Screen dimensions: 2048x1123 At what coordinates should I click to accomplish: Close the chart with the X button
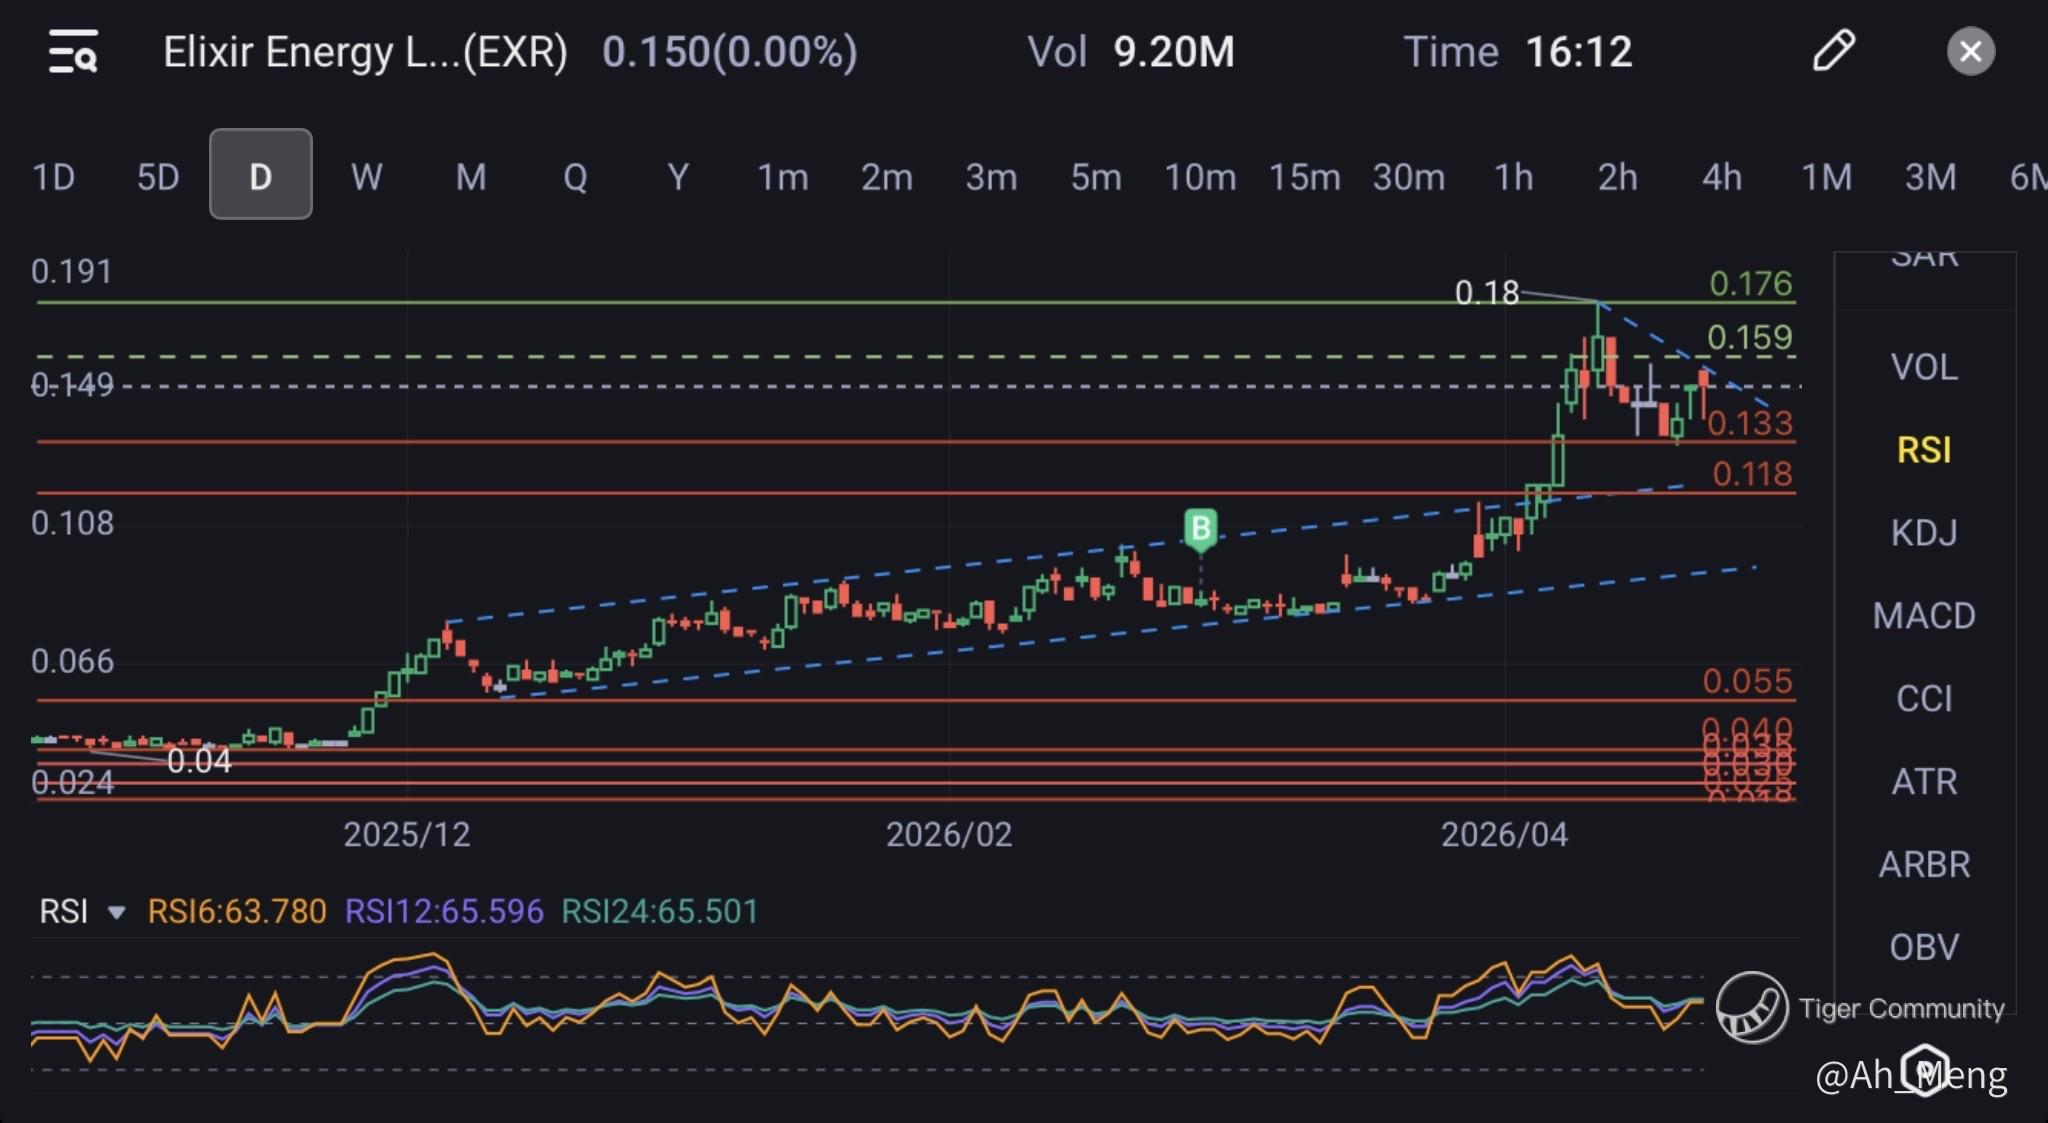tap(1970, 52)
